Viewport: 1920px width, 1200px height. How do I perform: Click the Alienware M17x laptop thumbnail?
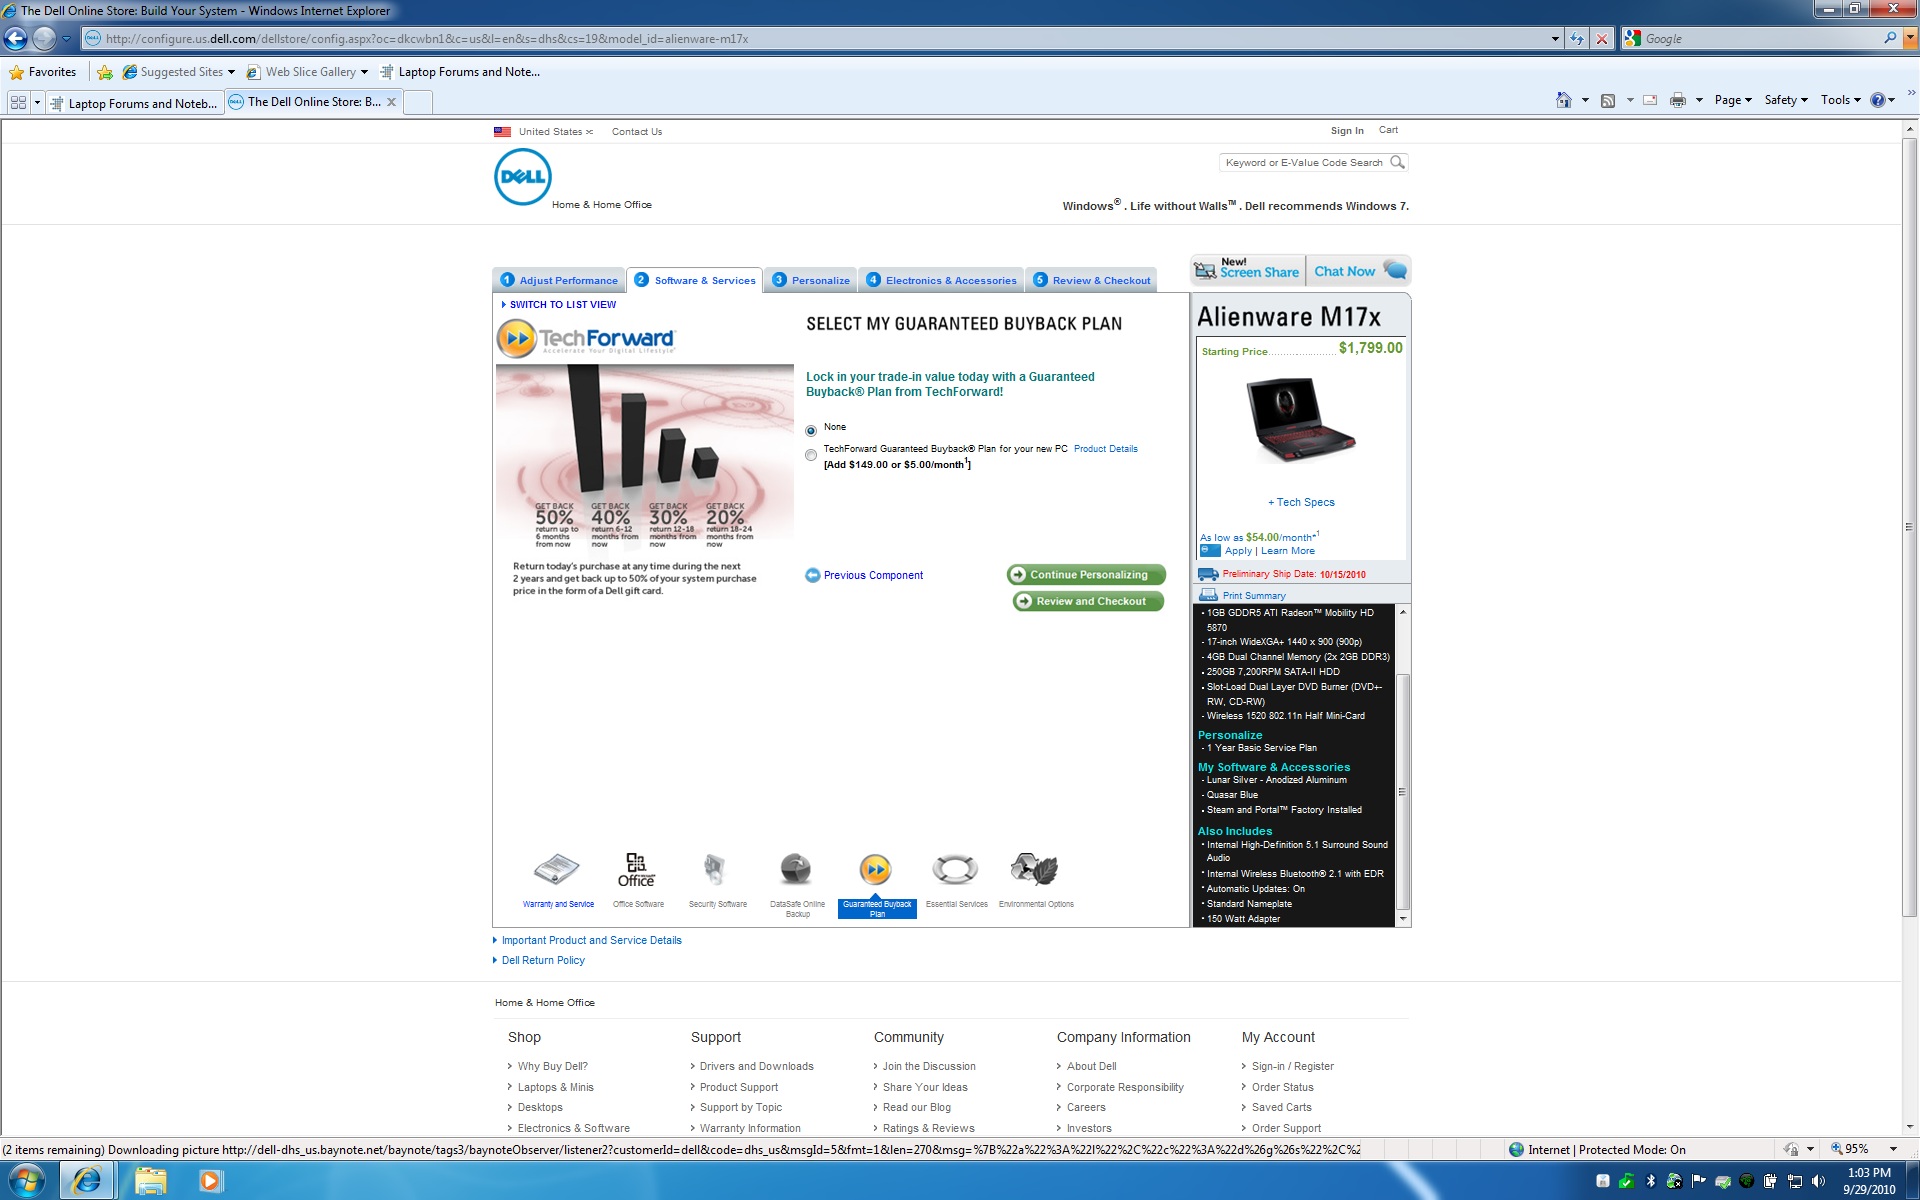(1300, 420)
